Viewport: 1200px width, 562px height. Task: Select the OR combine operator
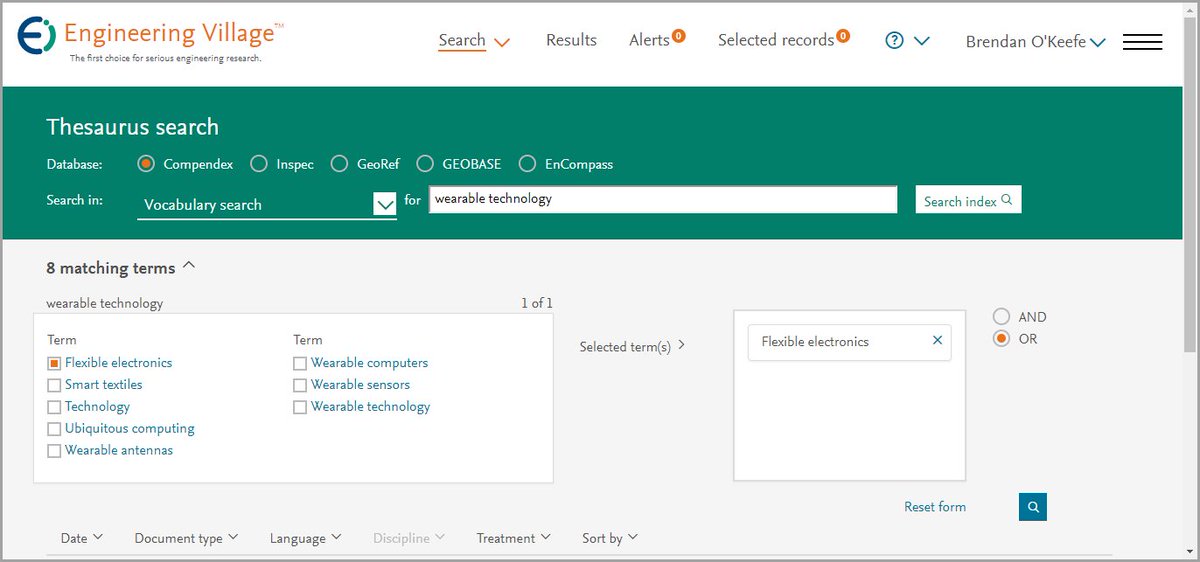point(1001,339)
